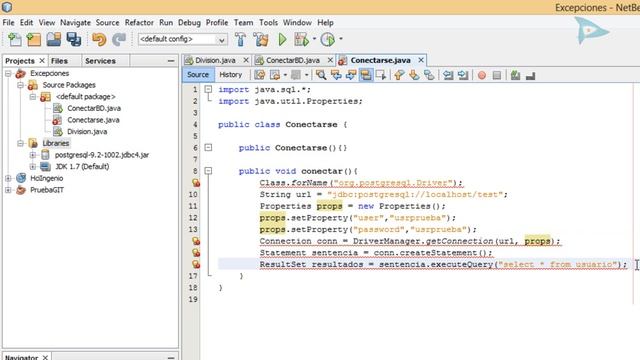Collapse the Conectarse constructor fold on line 6

[x=208, y=147]
